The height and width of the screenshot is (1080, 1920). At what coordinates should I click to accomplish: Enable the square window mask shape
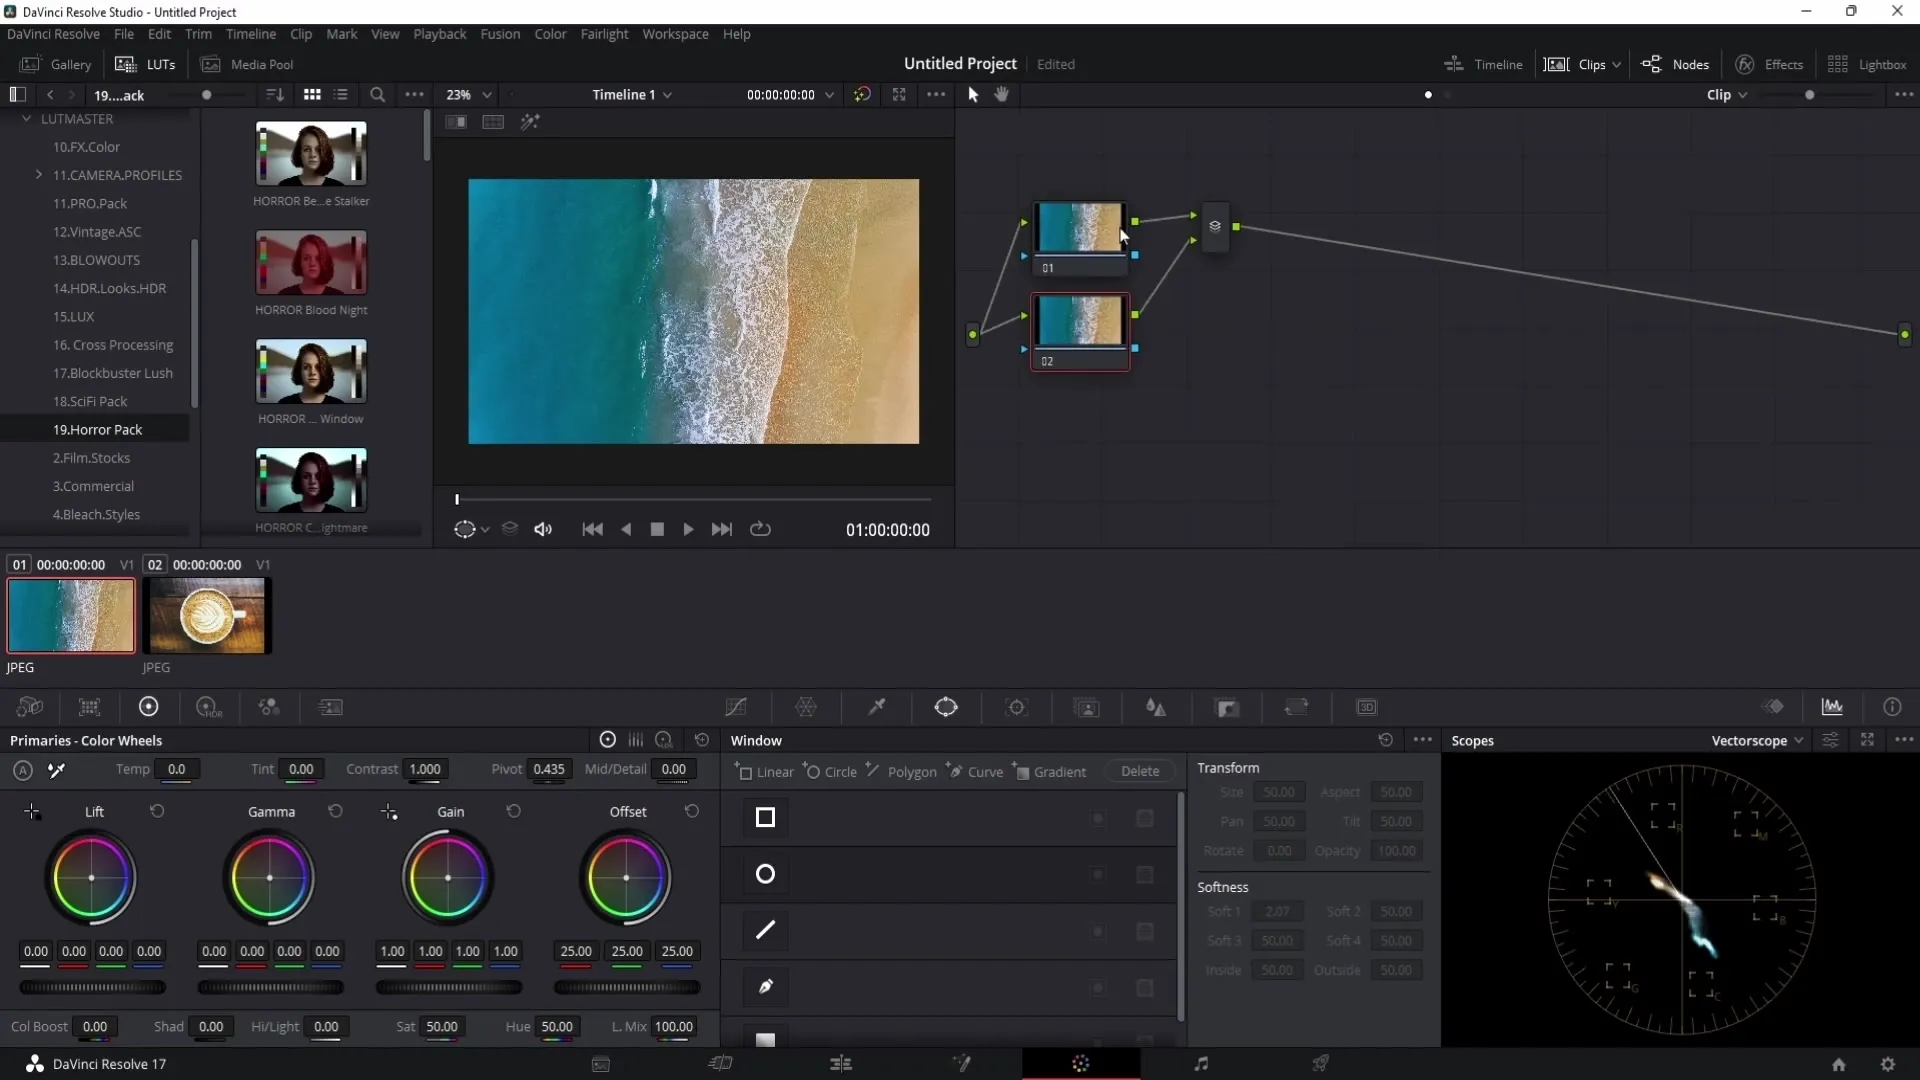tap(766, 818)
